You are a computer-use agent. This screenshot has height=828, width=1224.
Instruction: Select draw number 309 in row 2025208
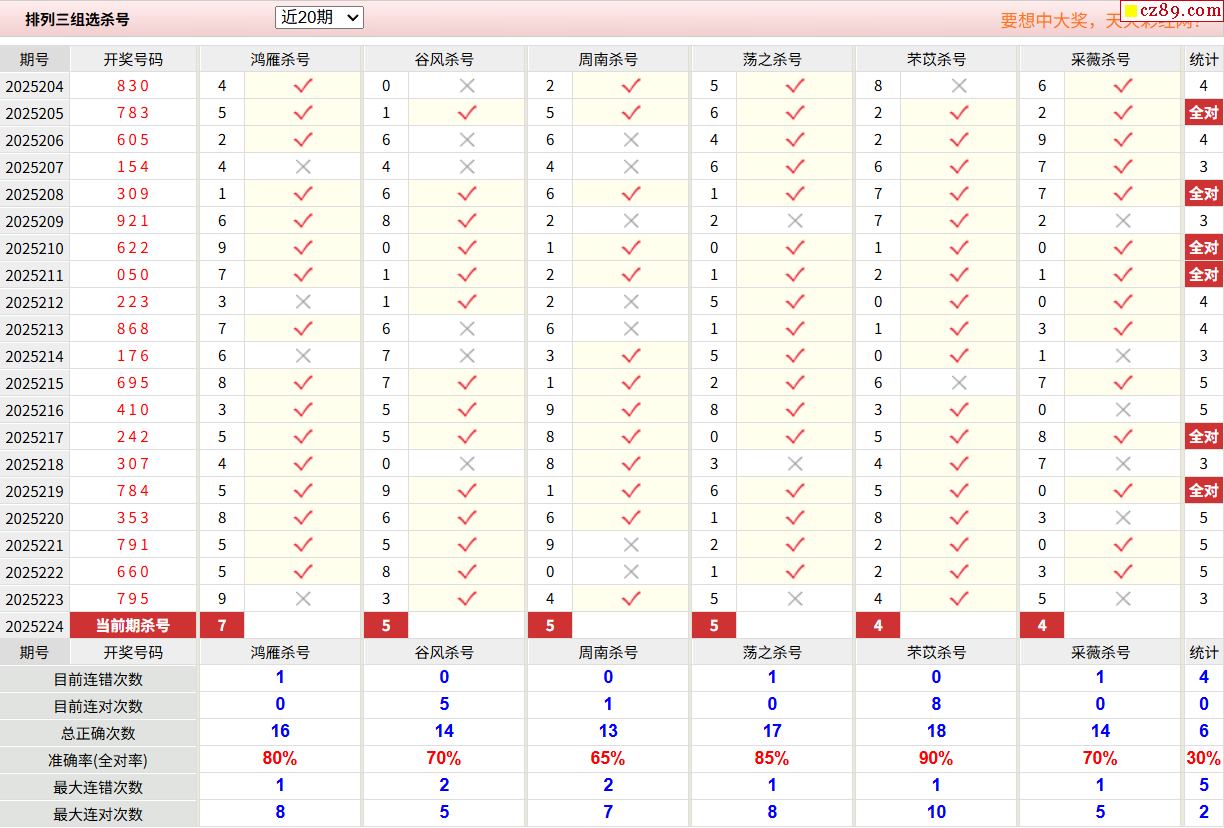coord(133,194)
